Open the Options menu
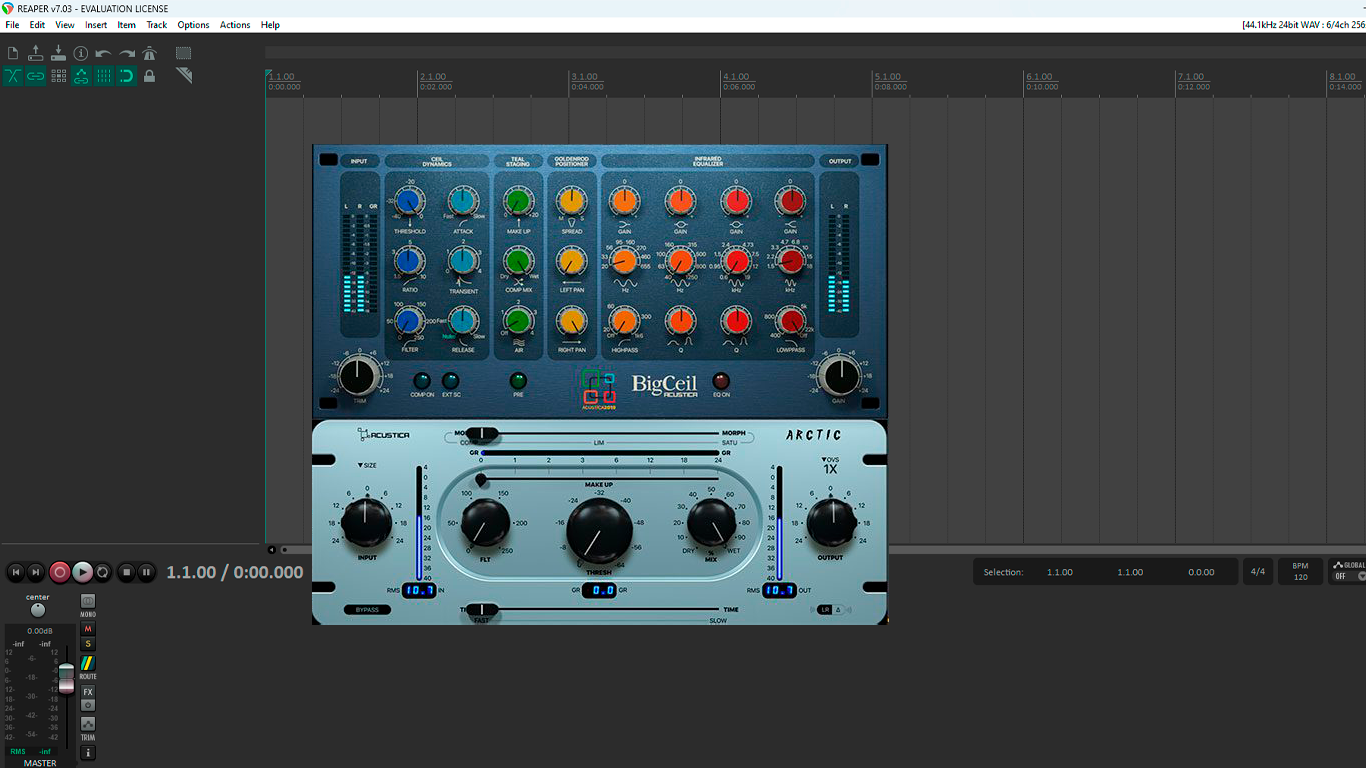The width and height of the screenshot is (1366, 768). pos(194,25)
